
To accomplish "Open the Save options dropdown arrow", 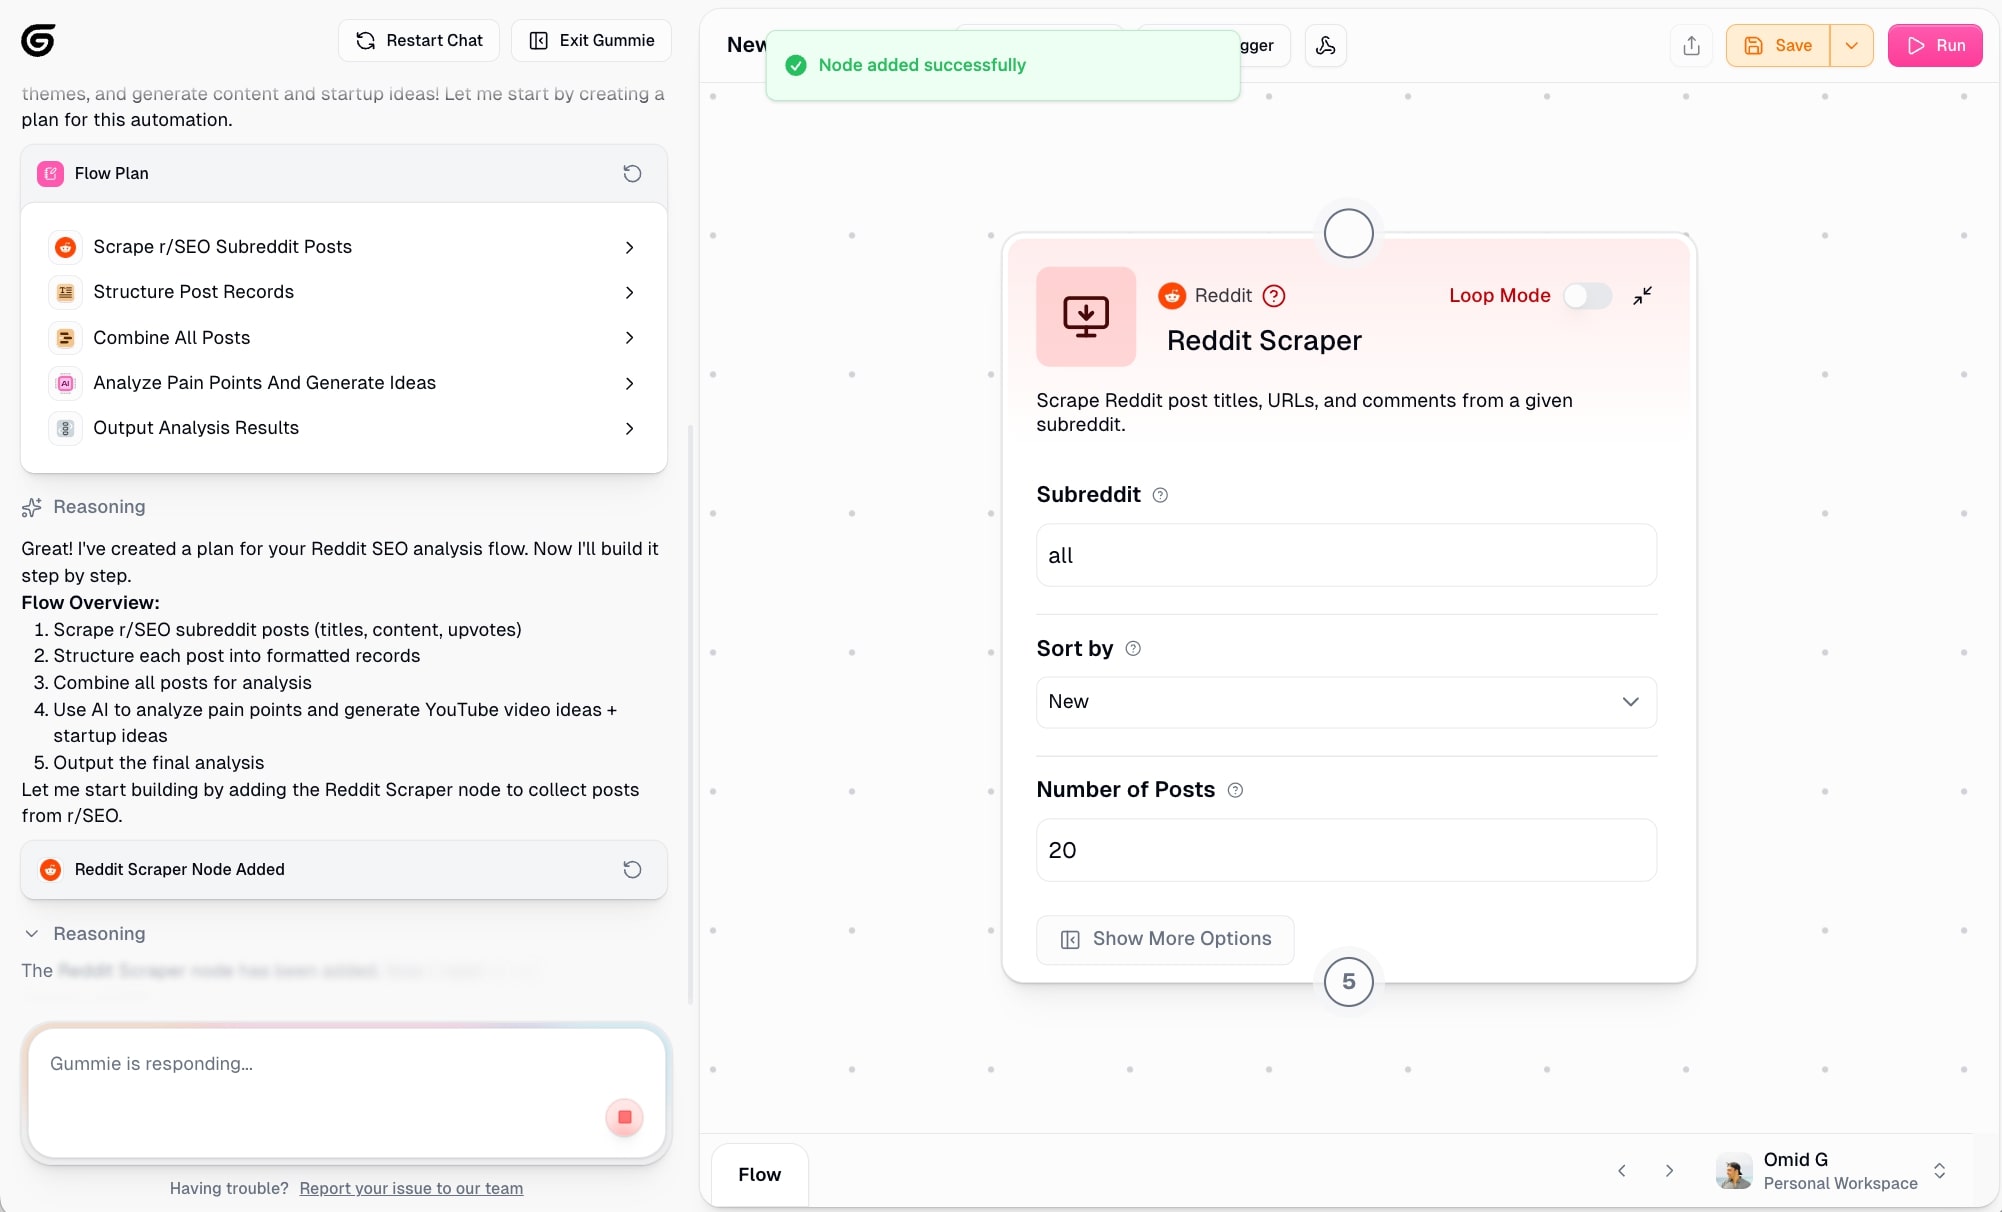I will pos(1851,45).
